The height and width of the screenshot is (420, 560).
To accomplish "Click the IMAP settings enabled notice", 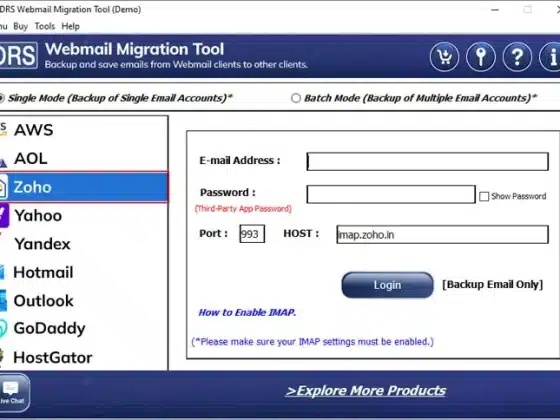I will 312,342.
